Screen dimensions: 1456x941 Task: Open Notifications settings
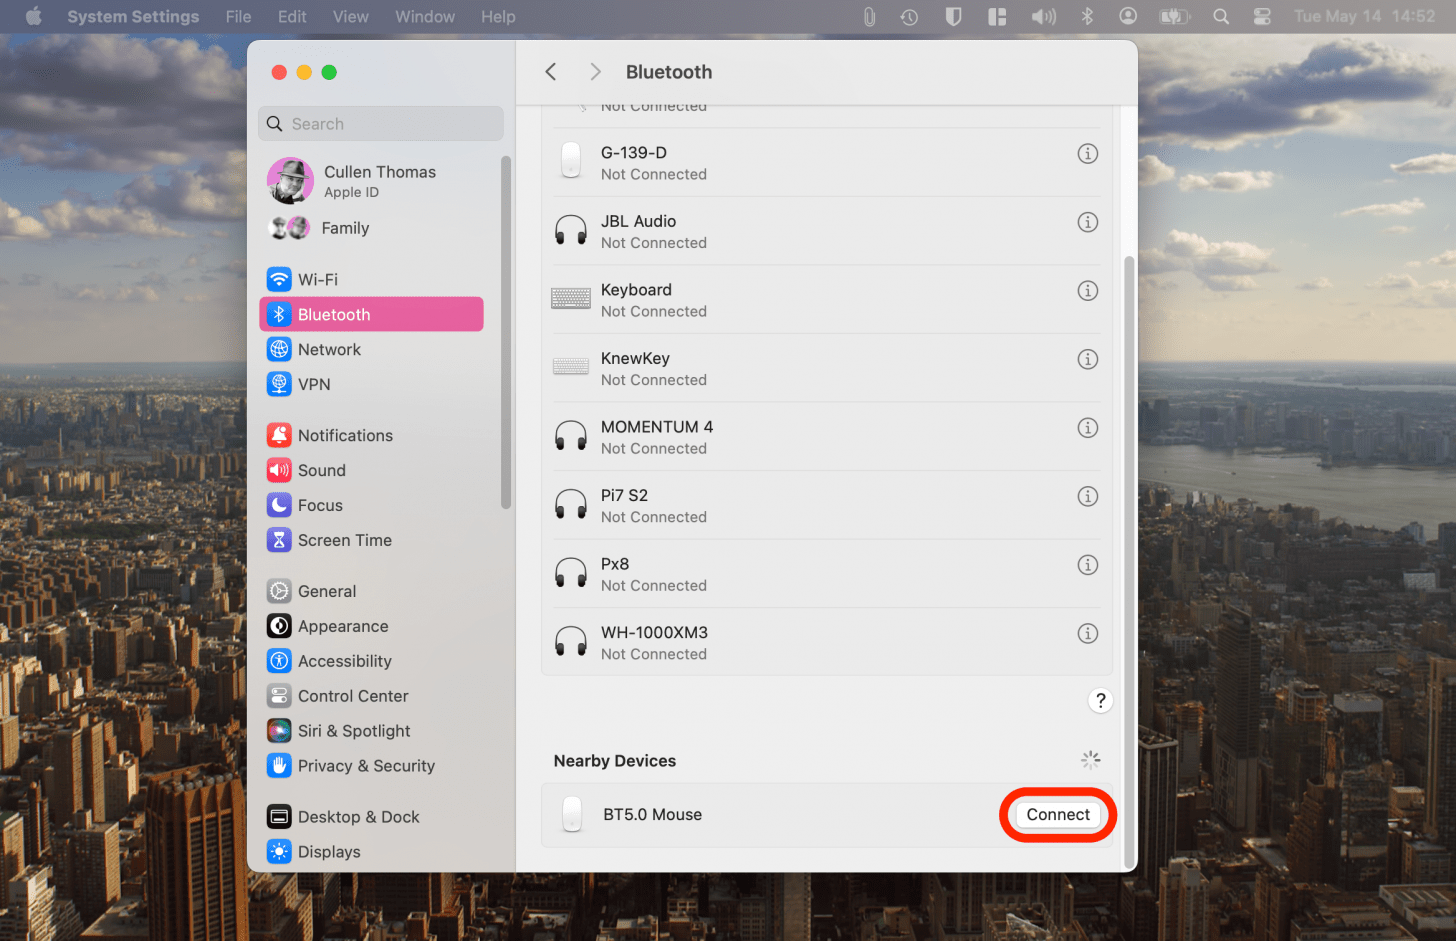[344, 435]
